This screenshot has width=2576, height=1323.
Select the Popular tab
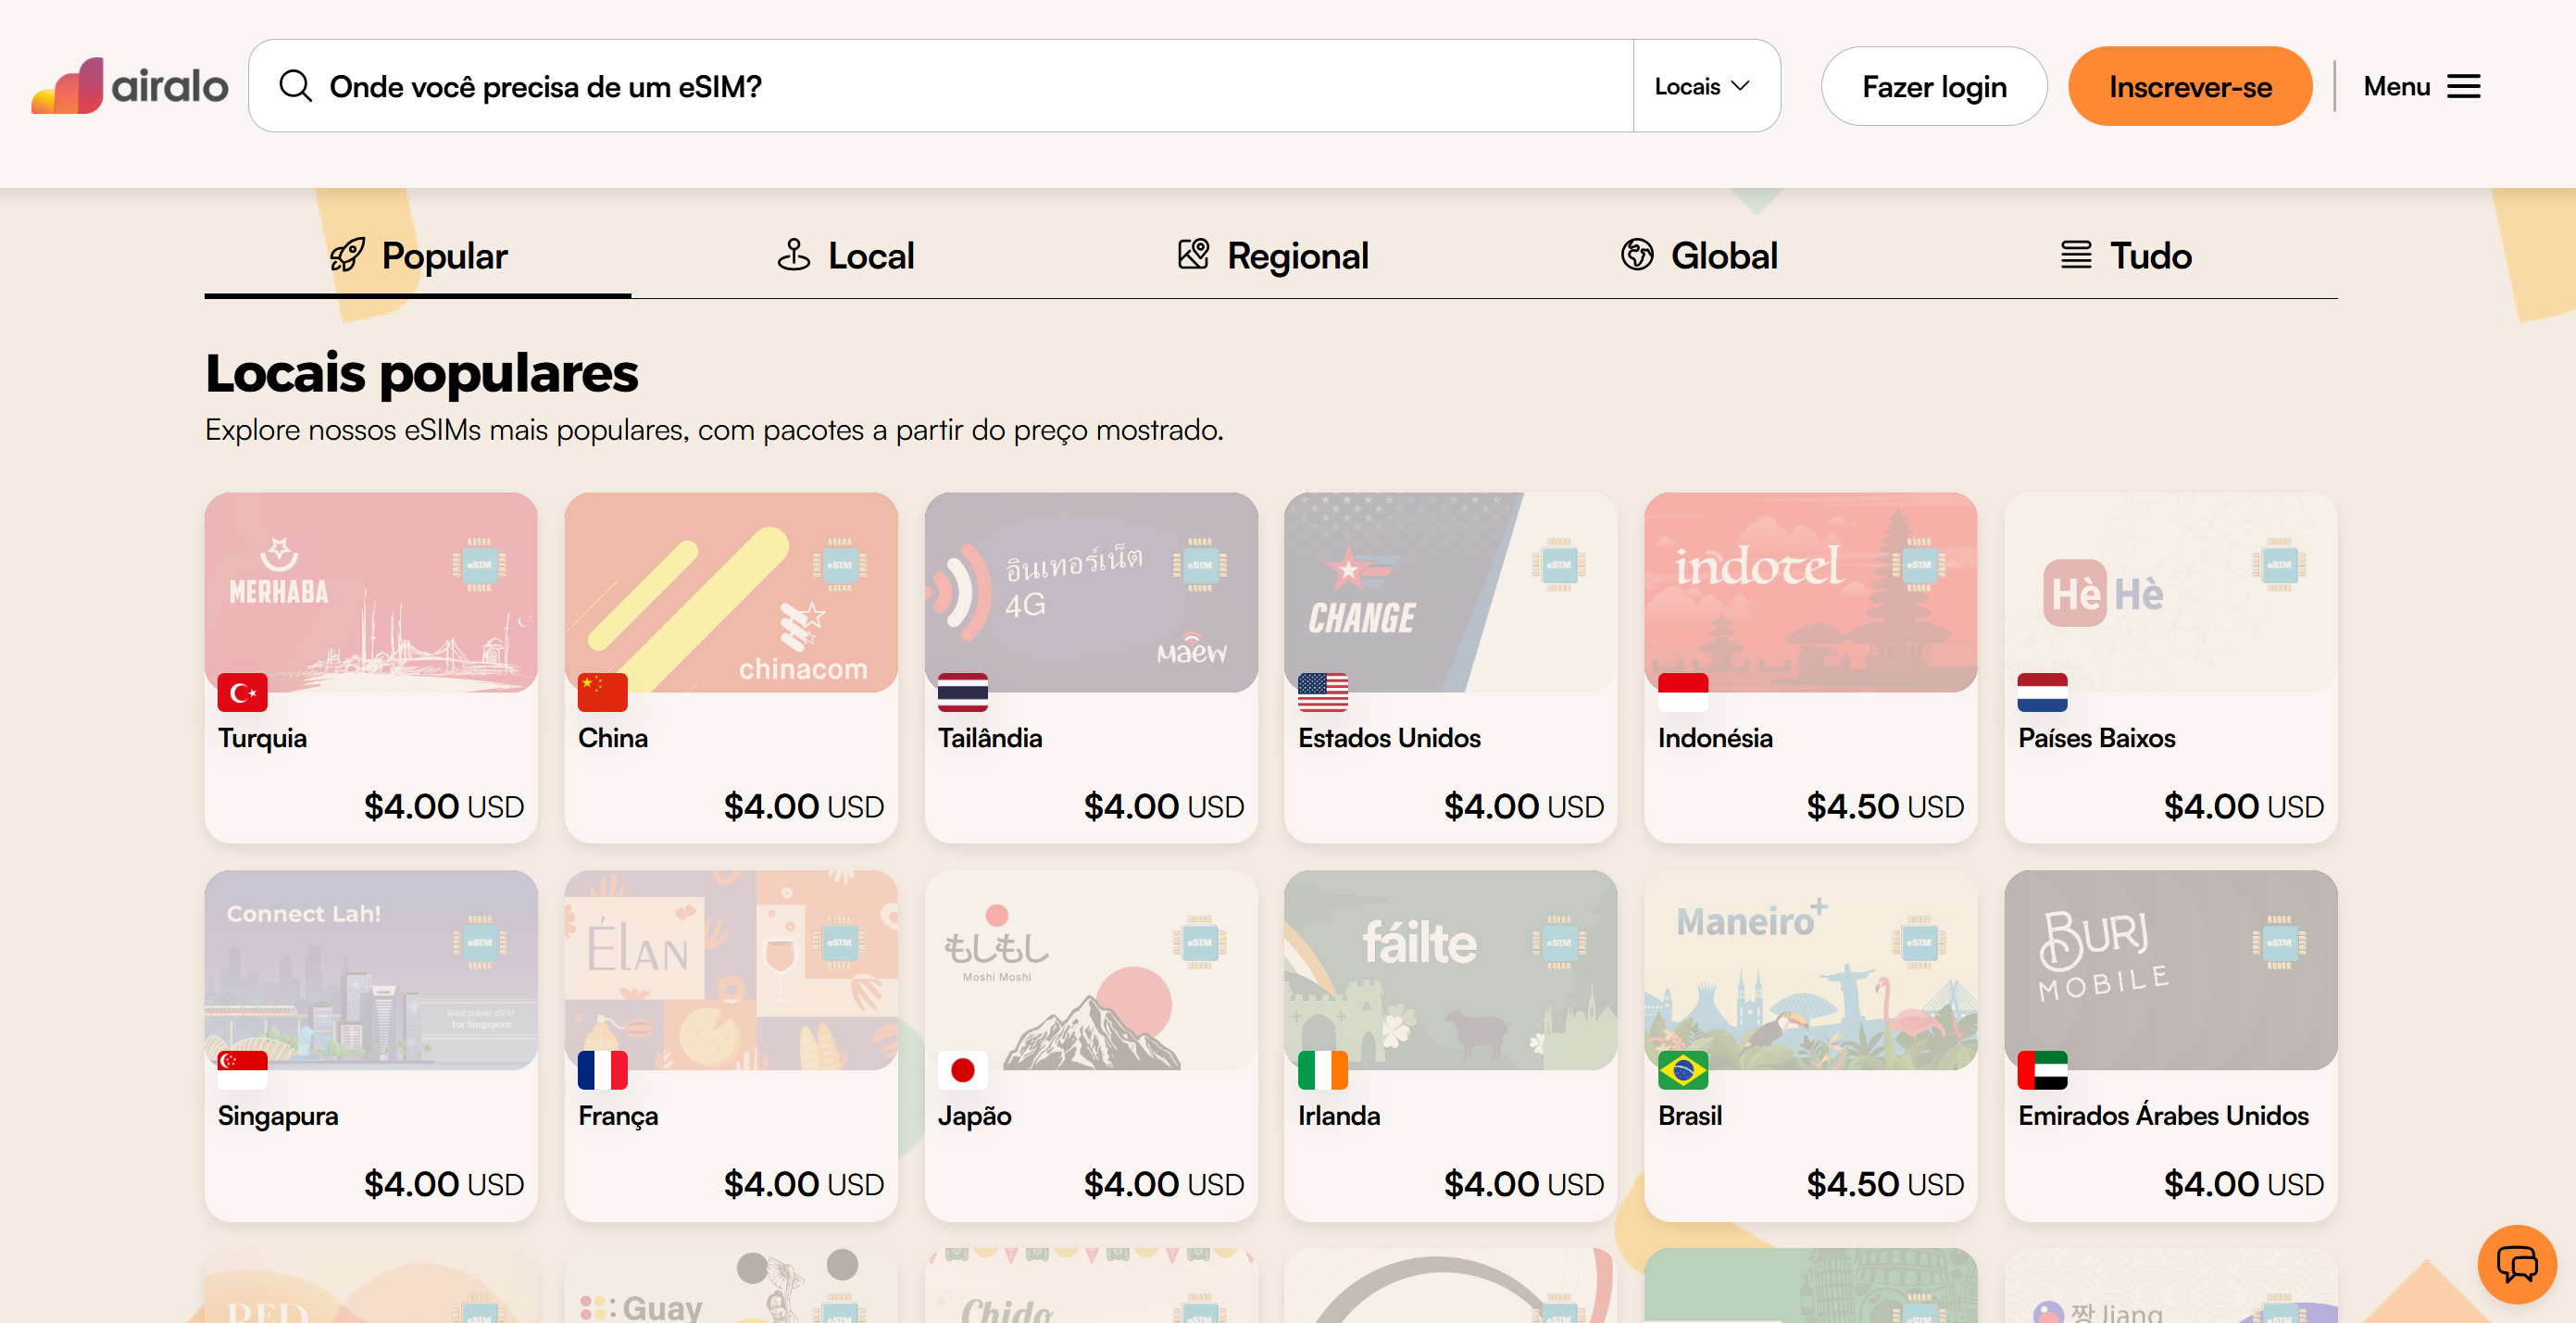point(418,256)
